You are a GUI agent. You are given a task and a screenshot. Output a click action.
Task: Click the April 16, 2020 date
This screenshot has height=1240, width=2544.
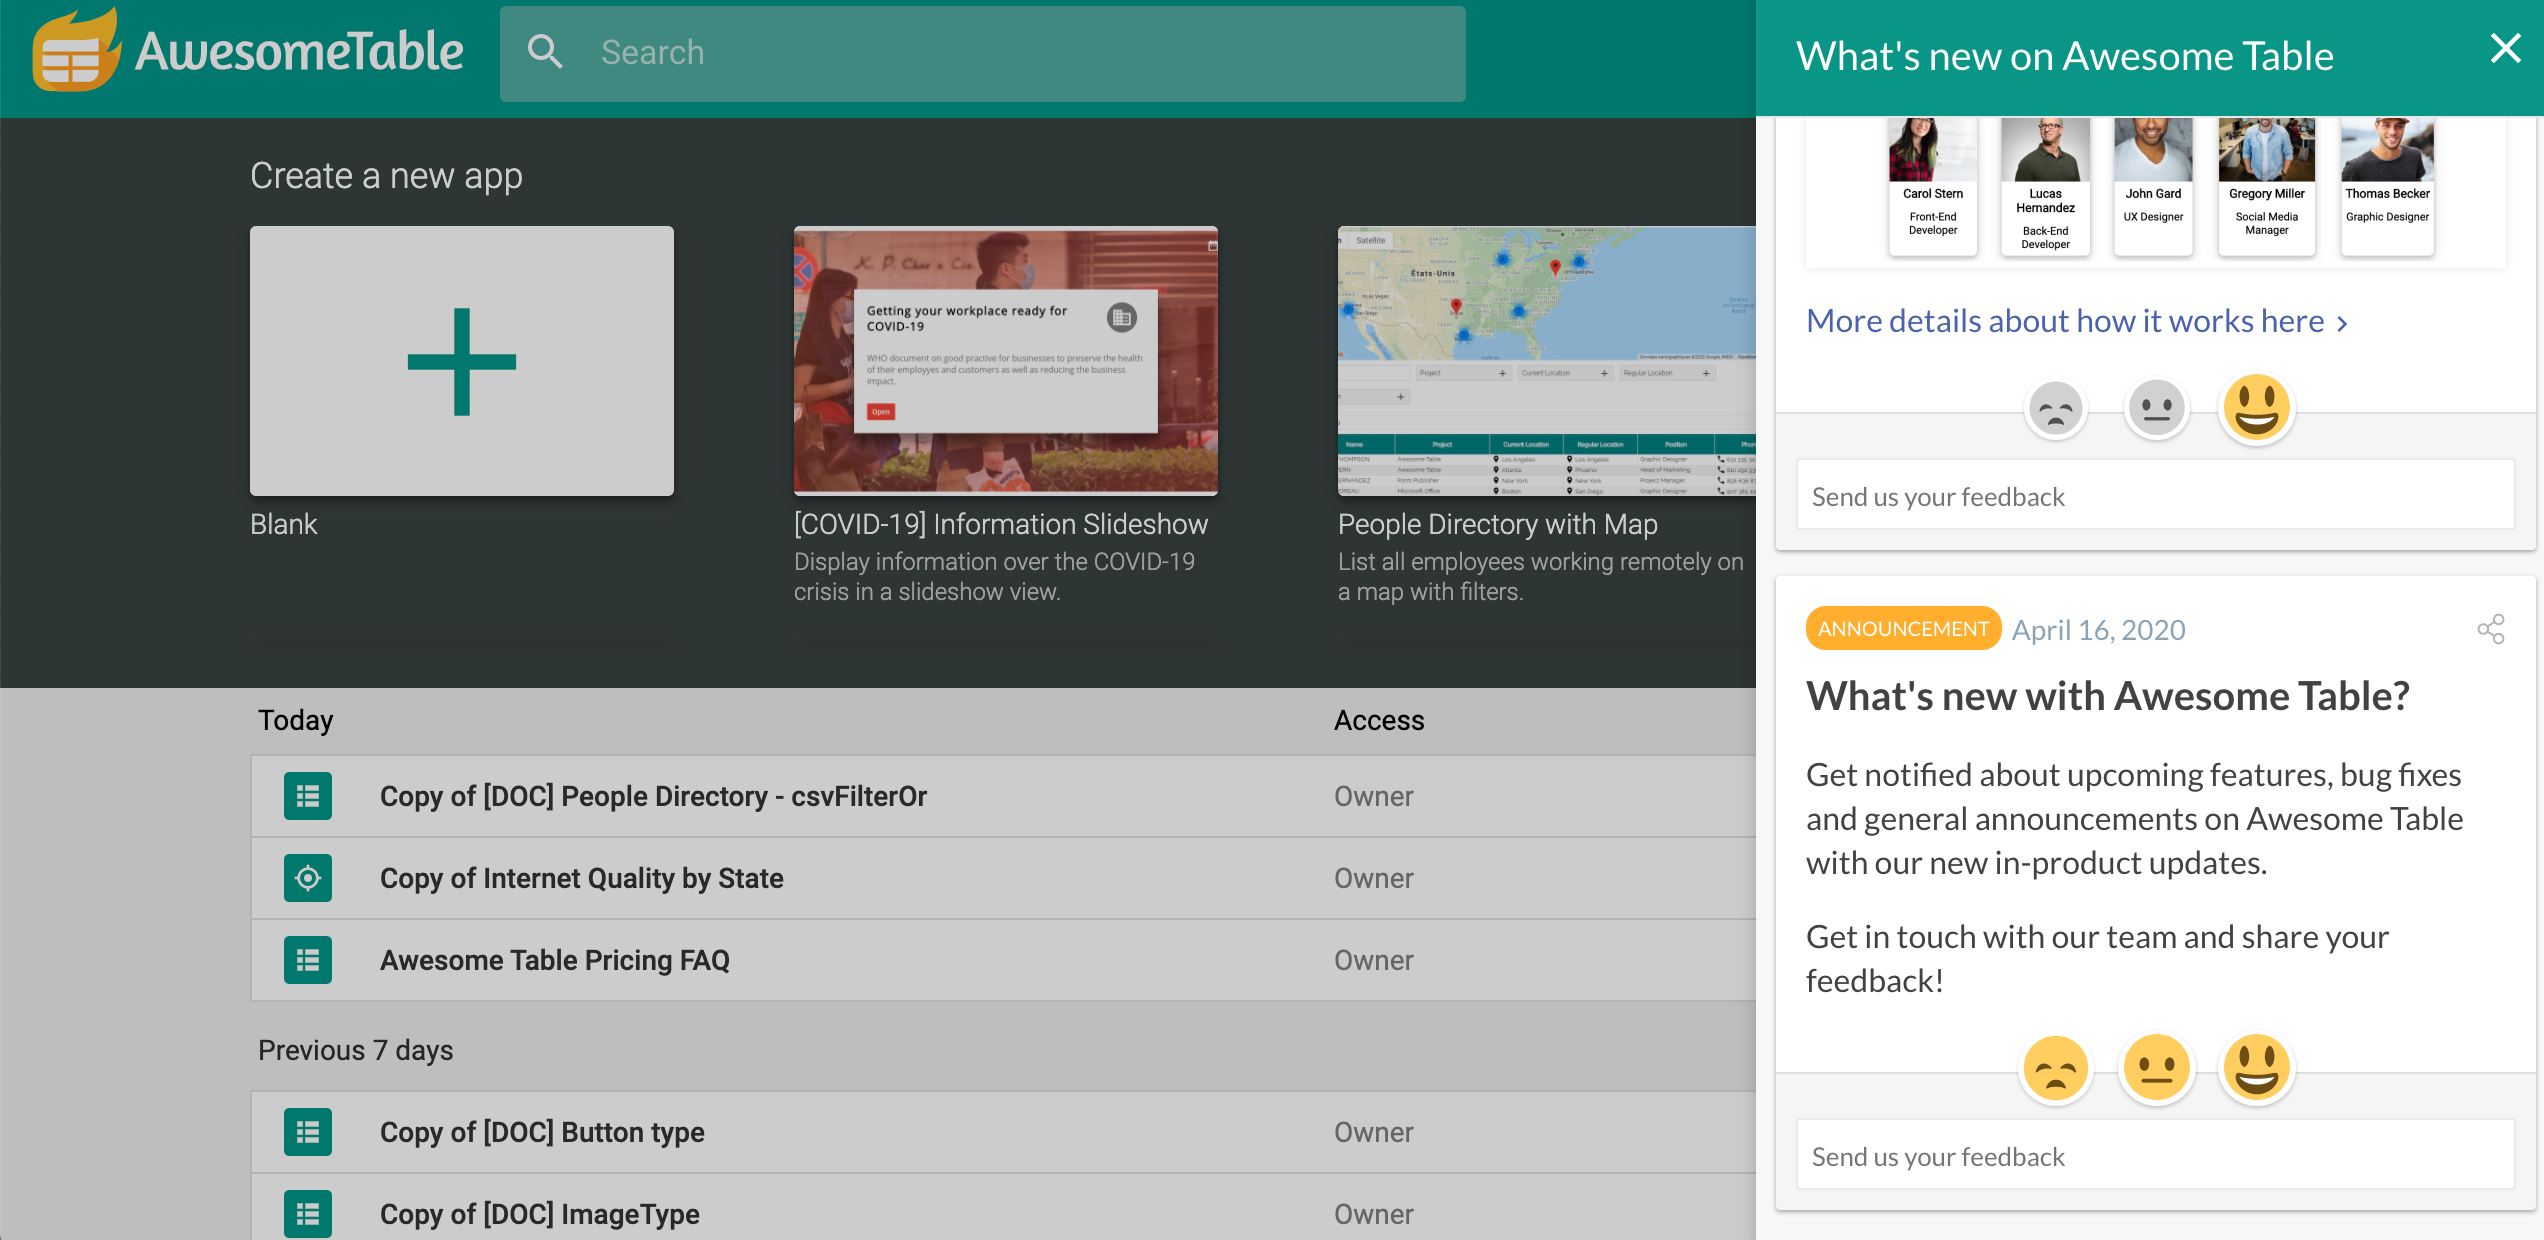[x=2098, y=630]
